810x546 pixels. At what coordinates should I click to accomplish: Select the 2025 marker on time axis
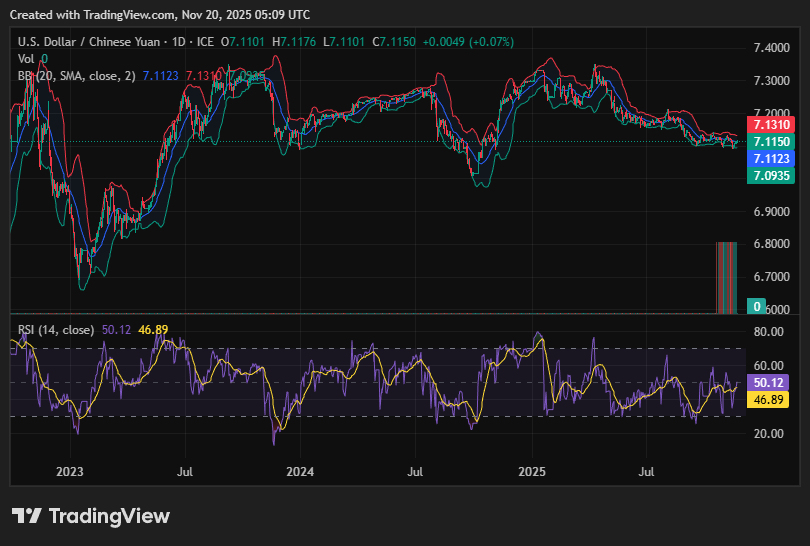click(531, 470)
